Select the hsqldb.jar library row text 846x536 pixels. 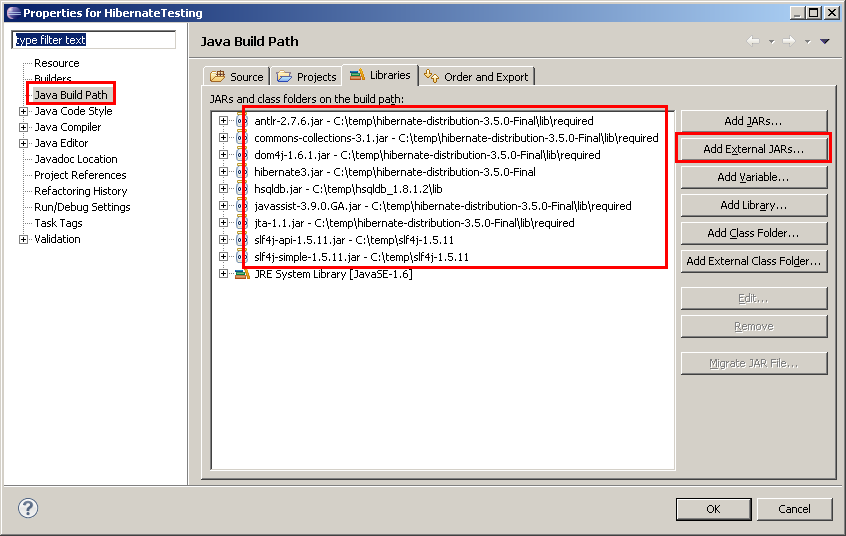(348, 189)
